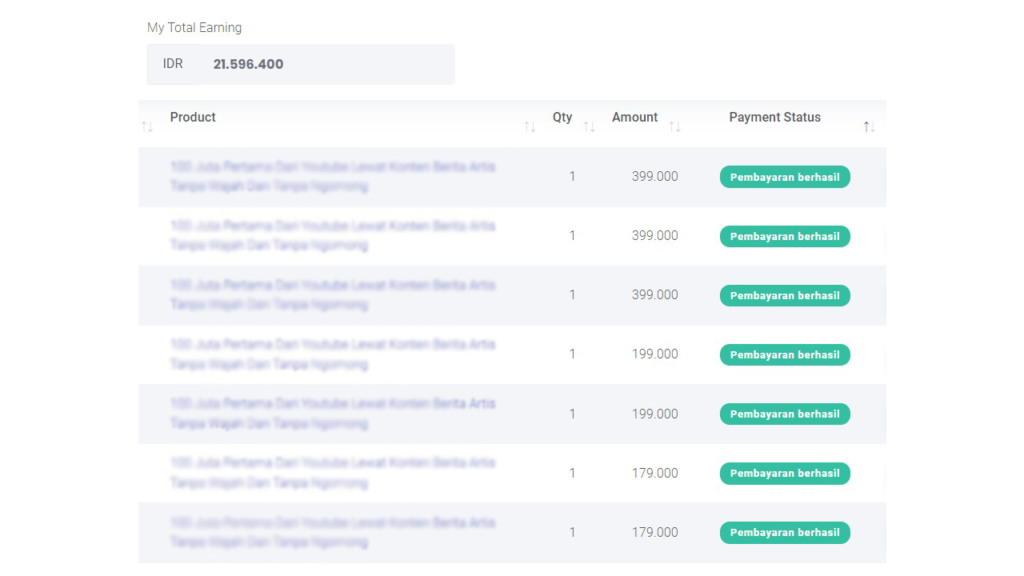Click the quantity cell in the last row
Image resolution: width=1024 pixels, height=576 pixels.
click(572, 532)
